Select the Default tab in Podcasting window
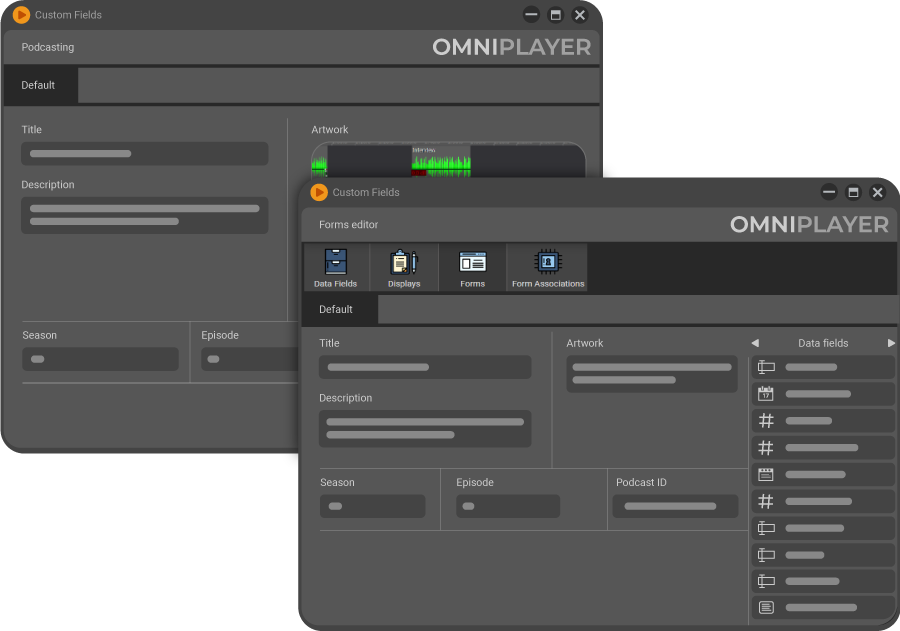900x631 pixels. coord(40,86)
